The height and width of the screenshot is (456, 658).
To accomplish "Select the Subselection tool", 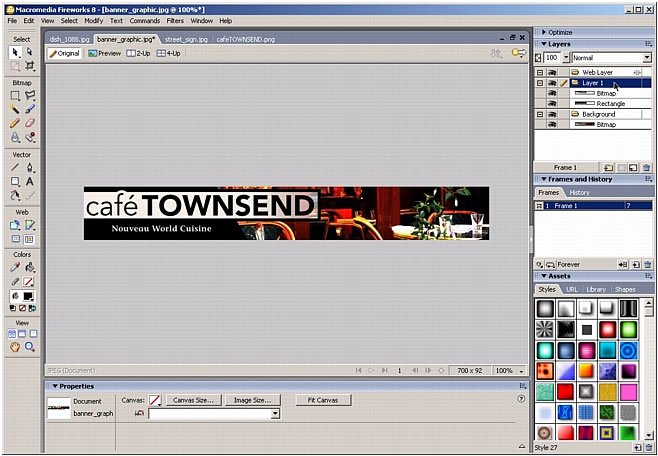I will pos(29,52).
